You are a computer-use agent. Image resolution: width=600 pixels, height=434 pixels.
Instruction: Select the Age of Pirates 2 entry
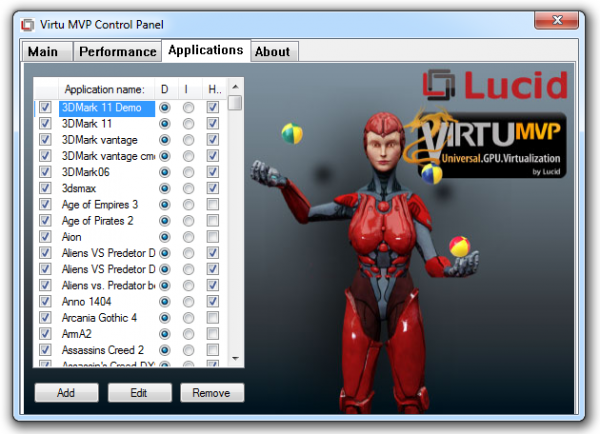click(98, 220)
